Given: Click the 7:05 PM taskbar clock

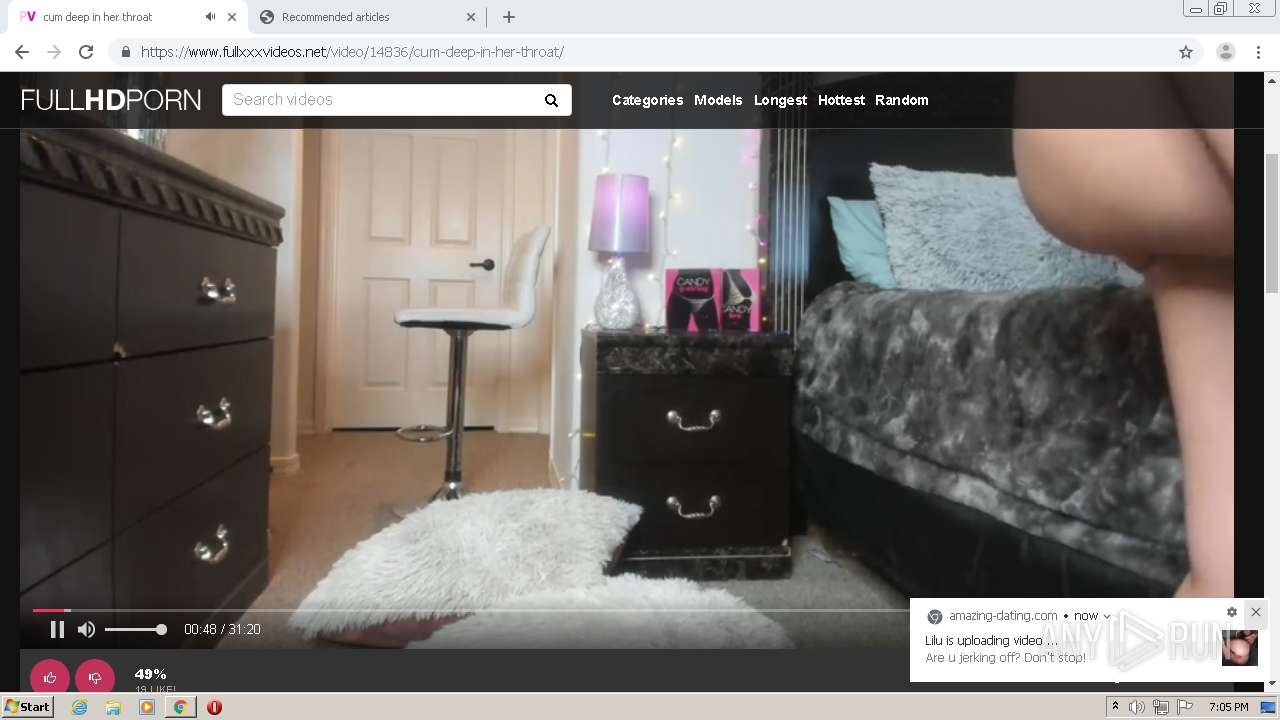Looking at the screenshot, I should click(1229, 707).
